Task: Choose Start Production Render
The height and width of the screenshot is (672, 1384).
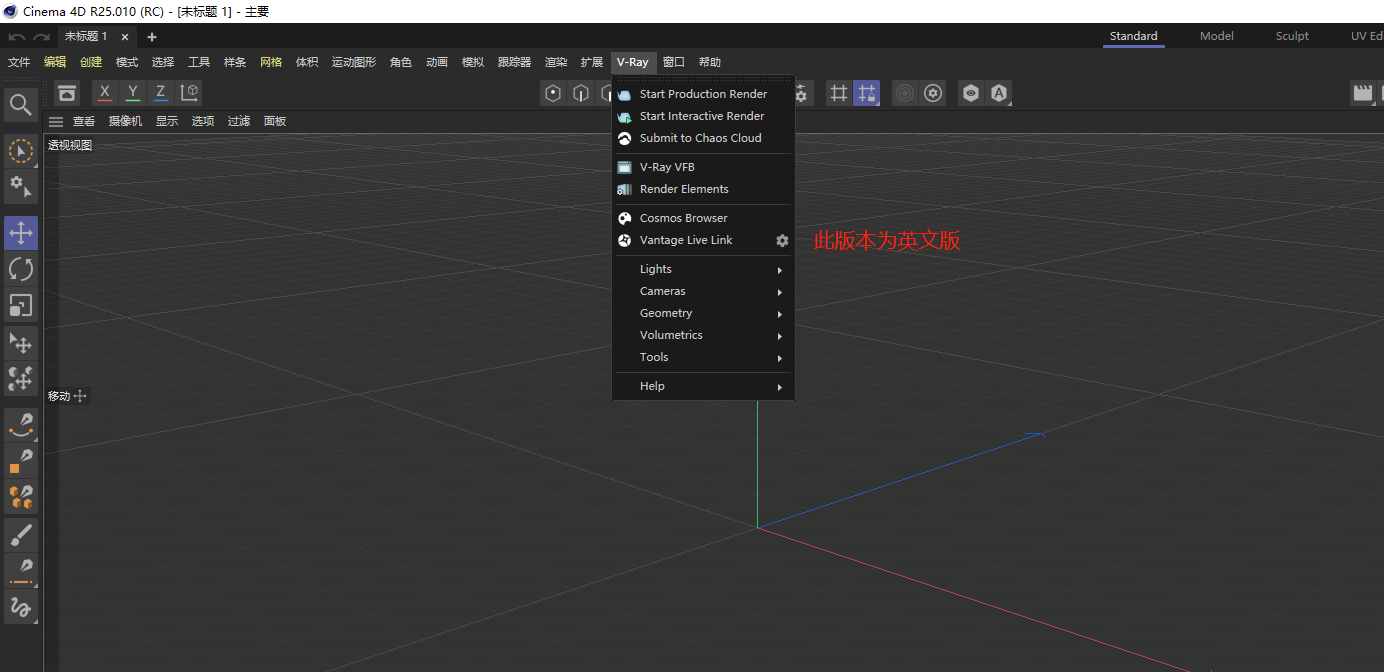Action: point(703,94)
